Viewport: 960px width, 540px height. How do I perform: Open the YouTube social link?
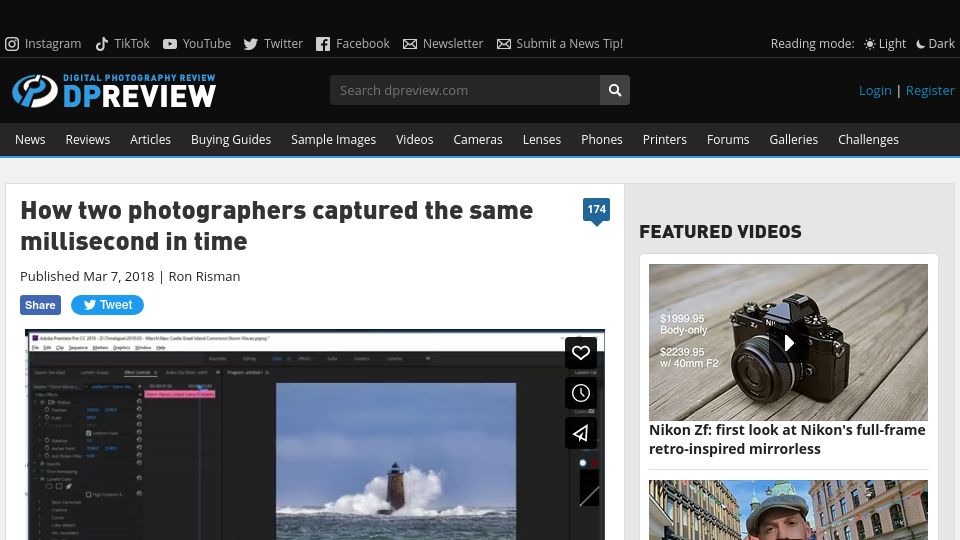(197, 43)
